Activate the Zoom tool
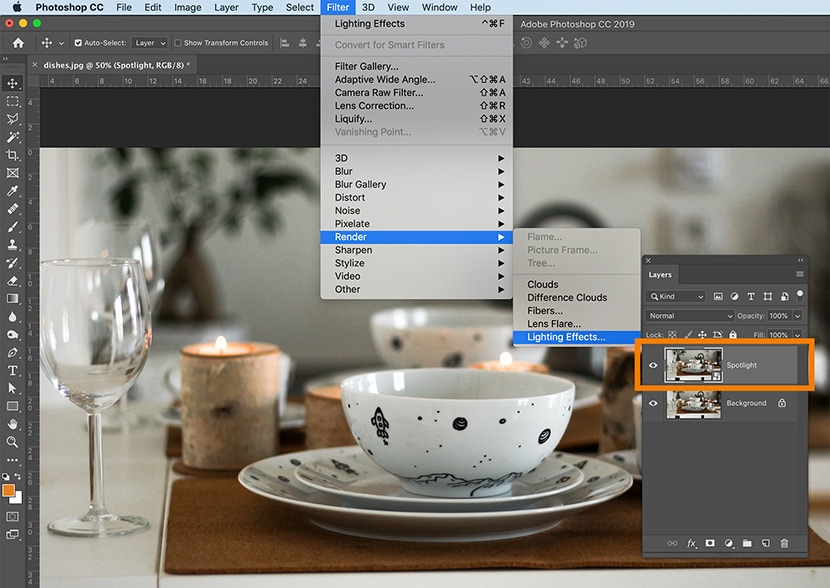830x588 pixels. [x=13, y=441]
